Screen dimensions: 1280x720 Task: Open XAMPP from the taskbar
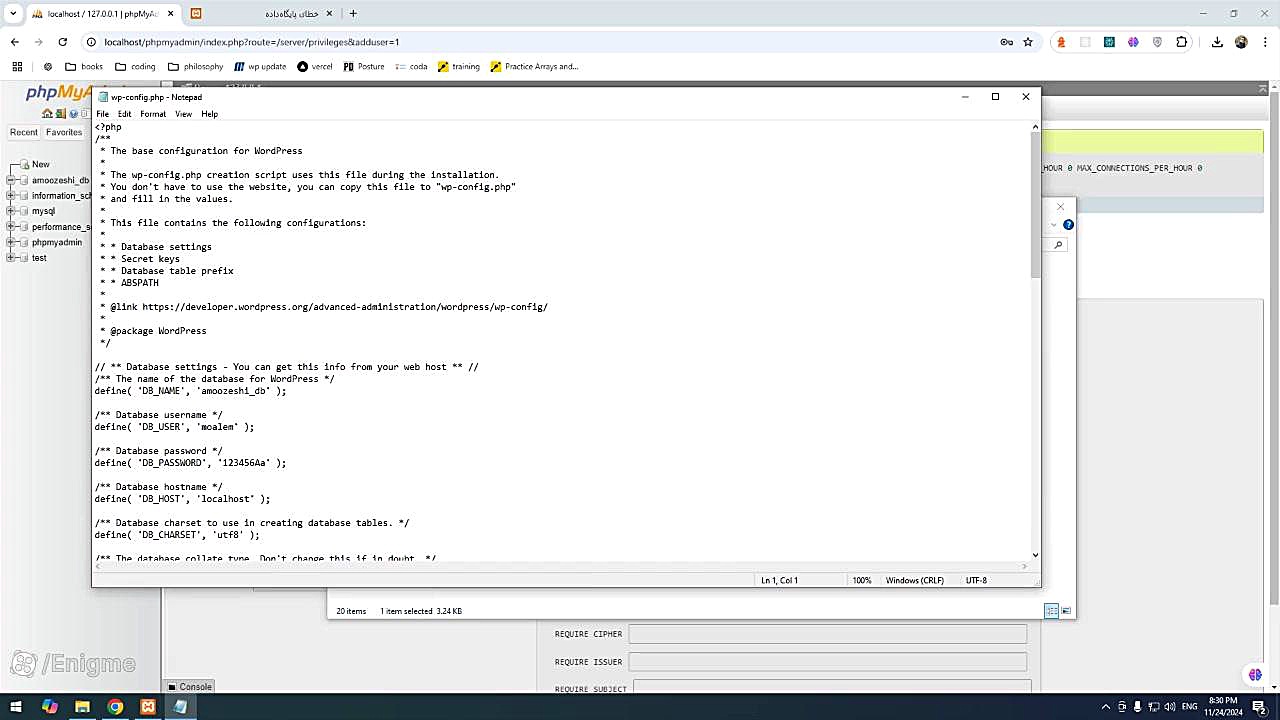tap(148, 707)
